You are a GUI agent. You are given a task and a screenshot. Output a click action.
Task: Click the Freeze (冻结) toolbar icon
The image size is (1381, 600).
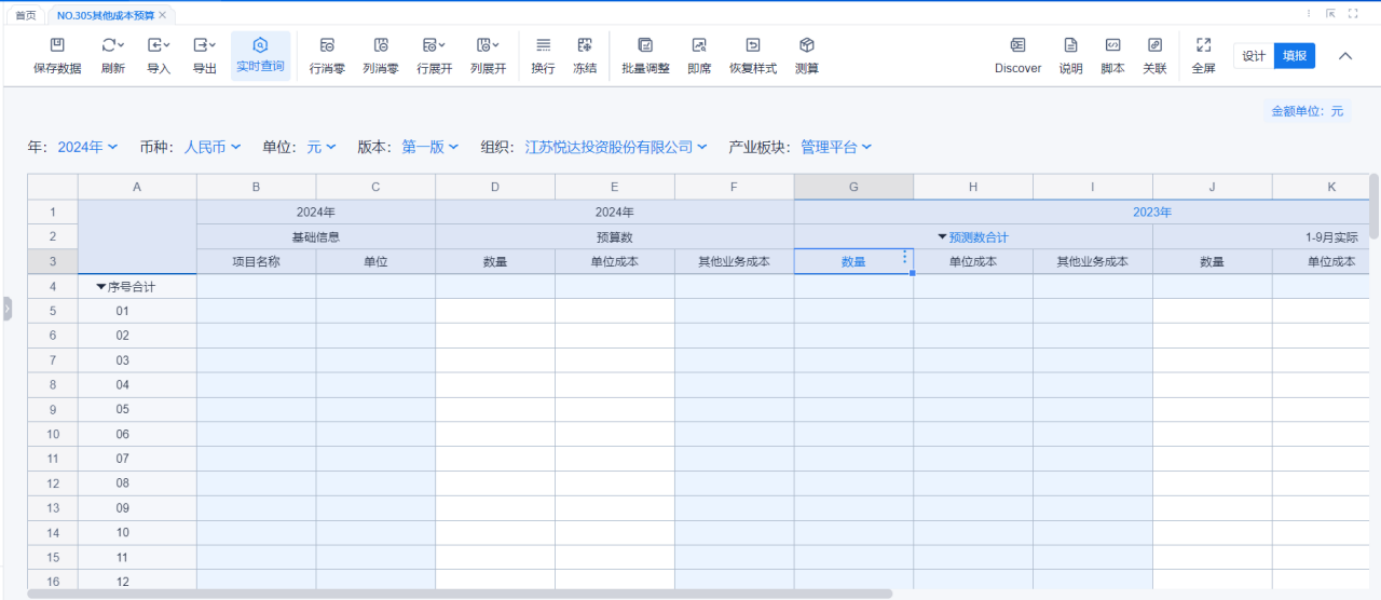click(584, 46)
